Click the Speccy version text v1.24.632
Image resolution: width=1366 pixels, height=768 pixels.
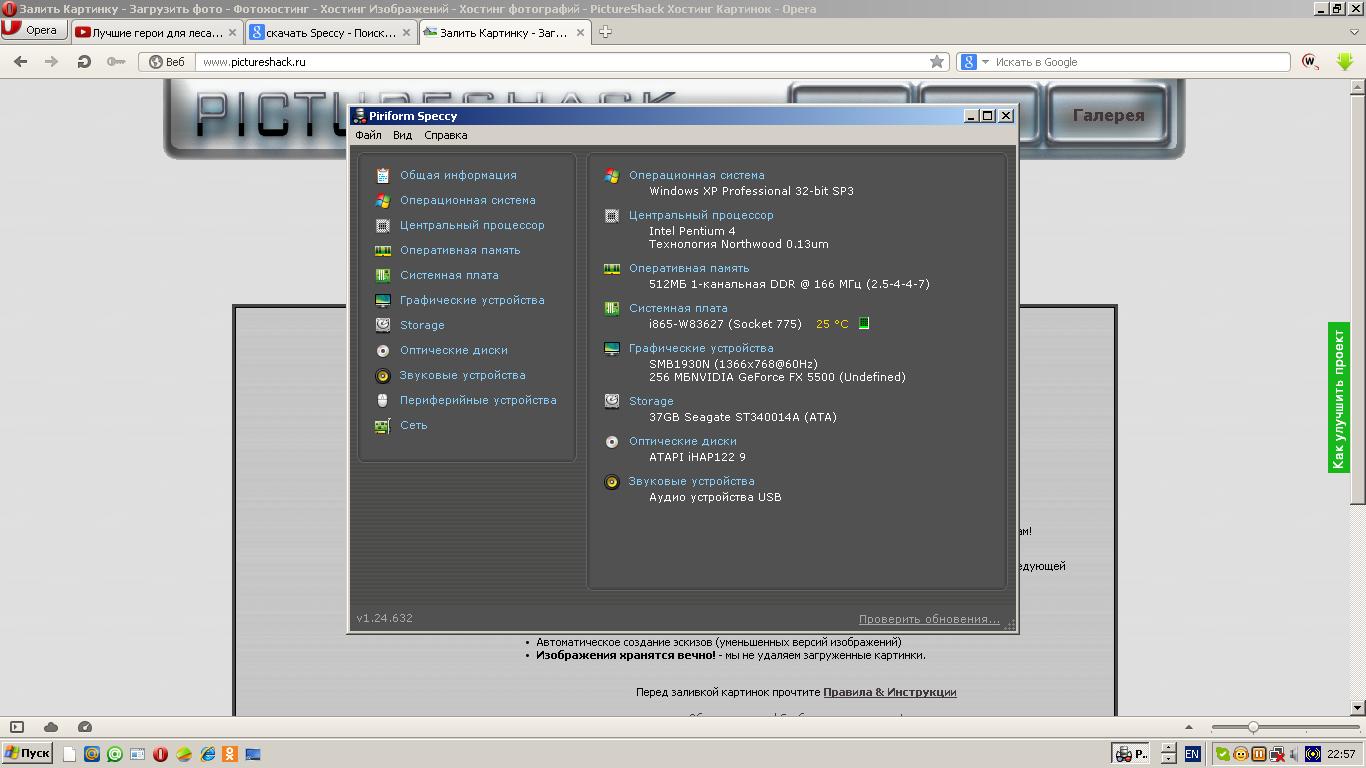tap(384, 618)
